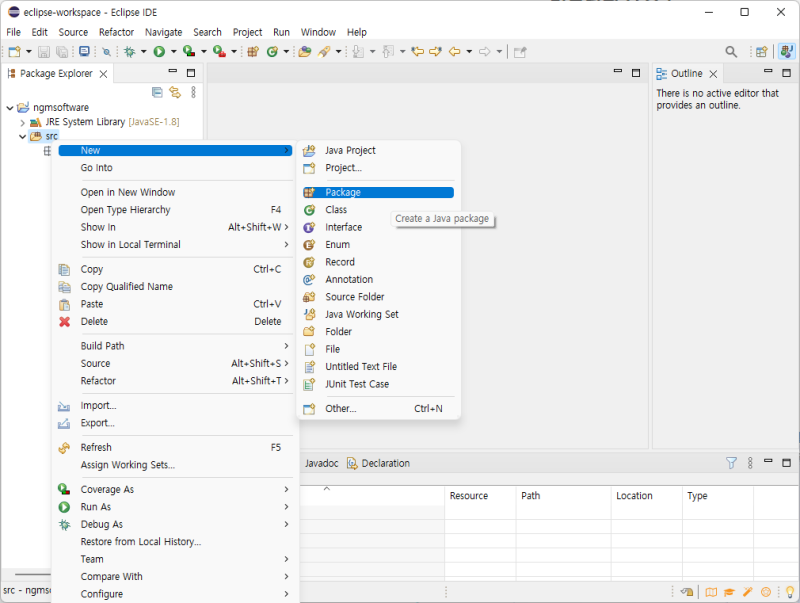Click the Debug bug icon in the toolbar
This screenshot has height=603, width=800.
(130, 52)
